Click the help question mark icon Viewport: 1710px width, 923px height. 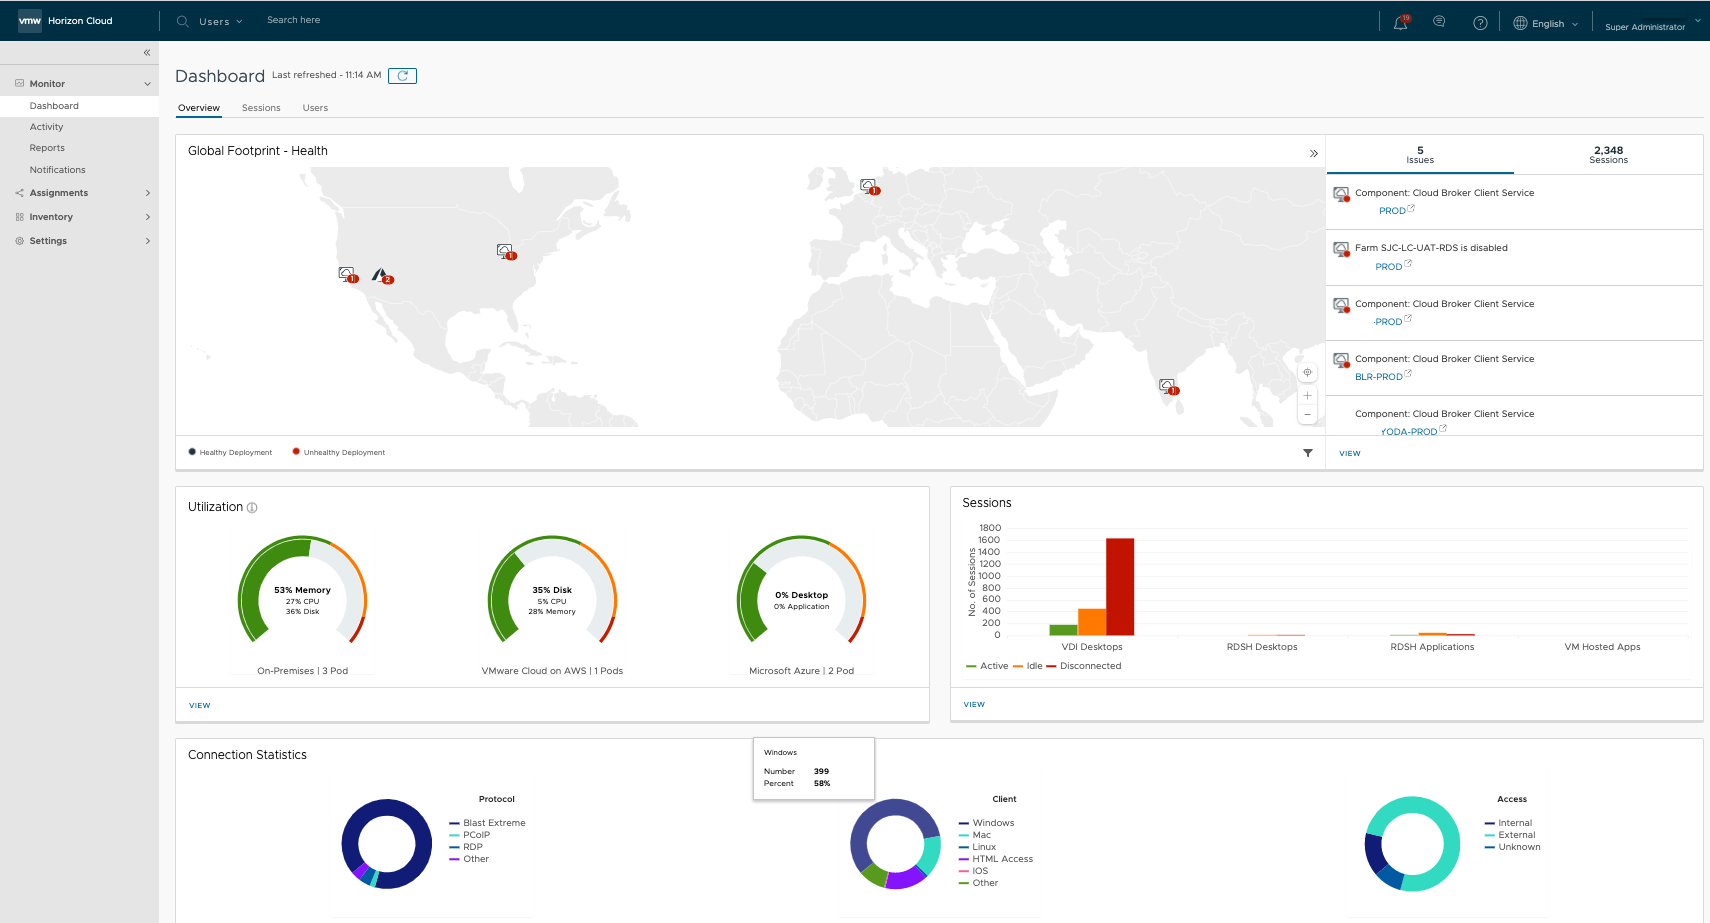click(x=1480, y=23)
